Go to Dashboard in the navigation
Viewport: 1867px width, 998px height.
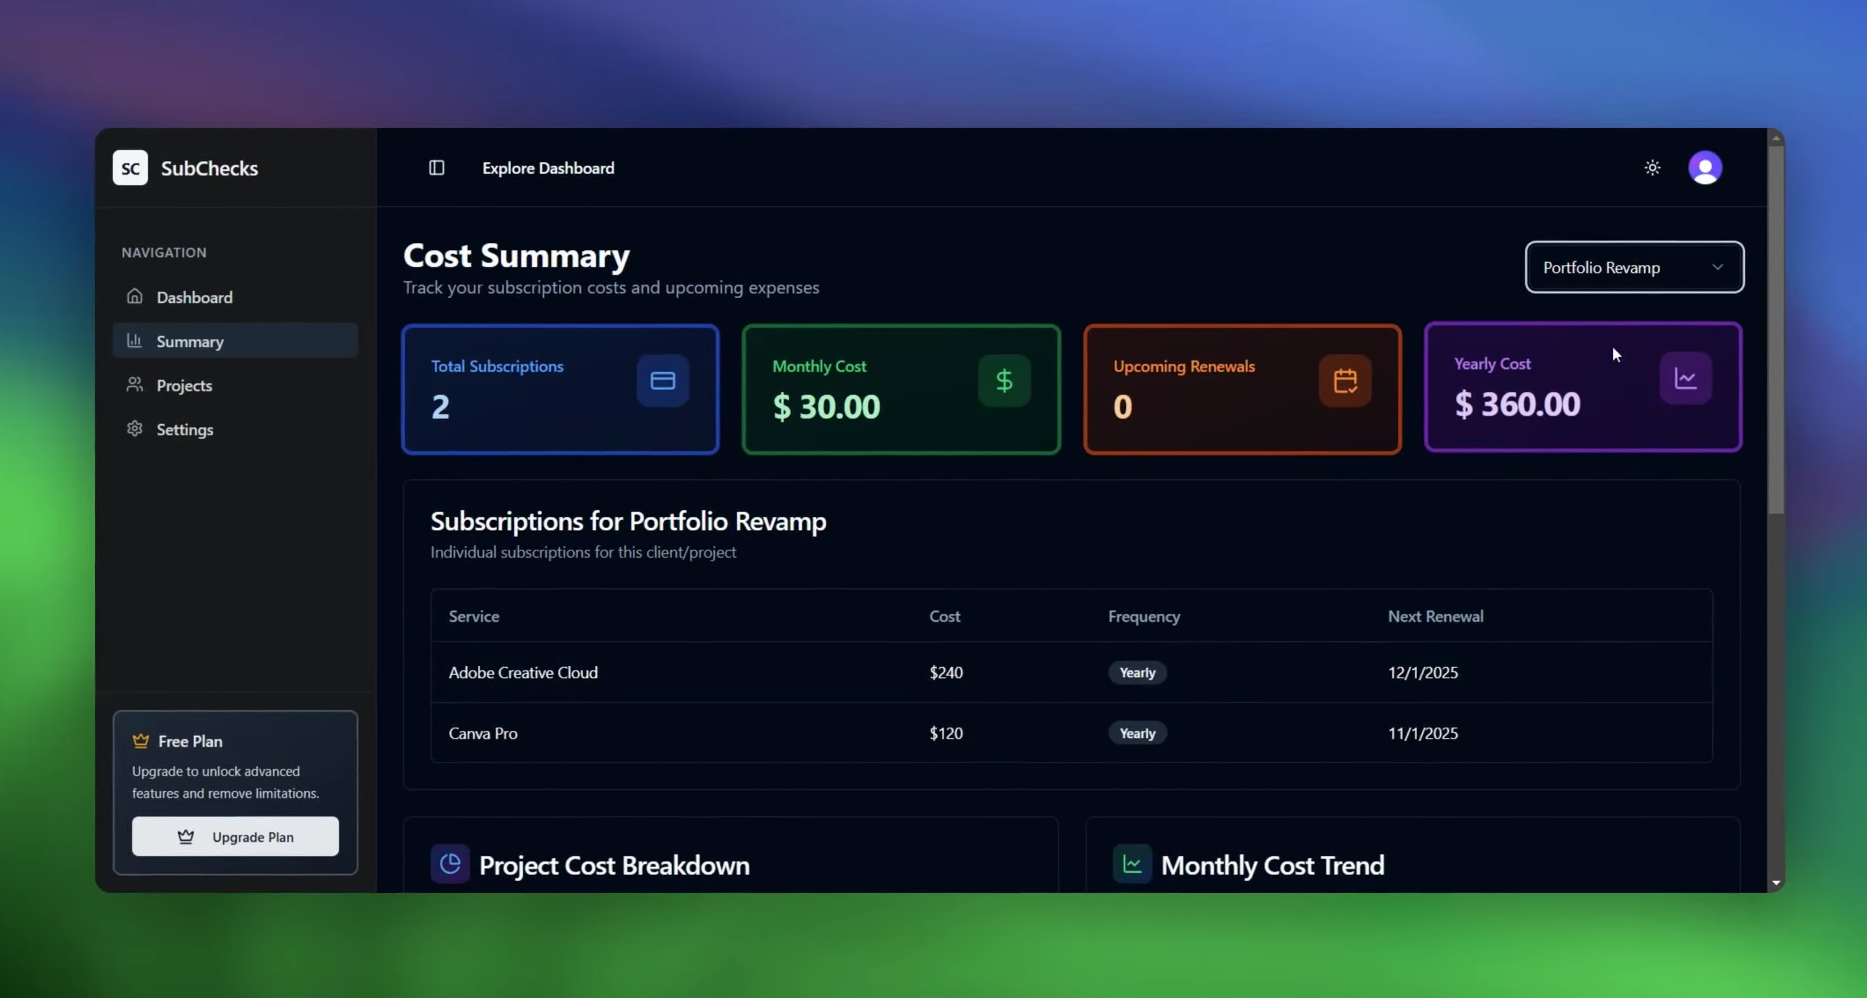coord(194,297)
